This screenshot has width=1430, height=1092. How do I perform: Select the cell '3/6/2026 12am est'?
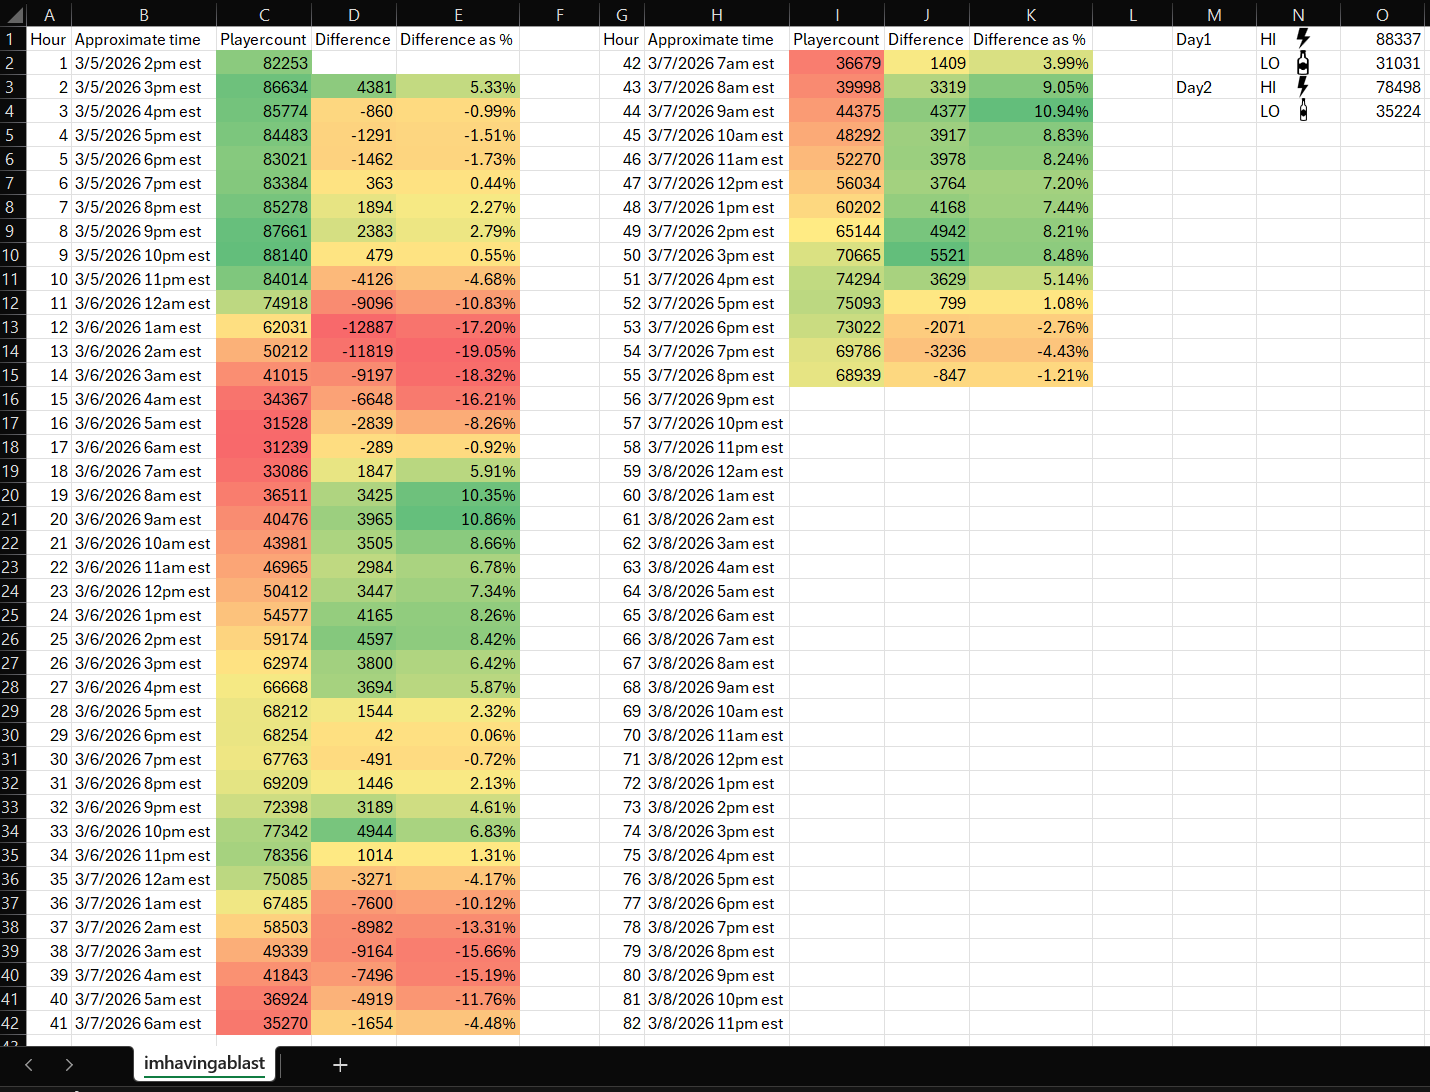tap(144, 303)
